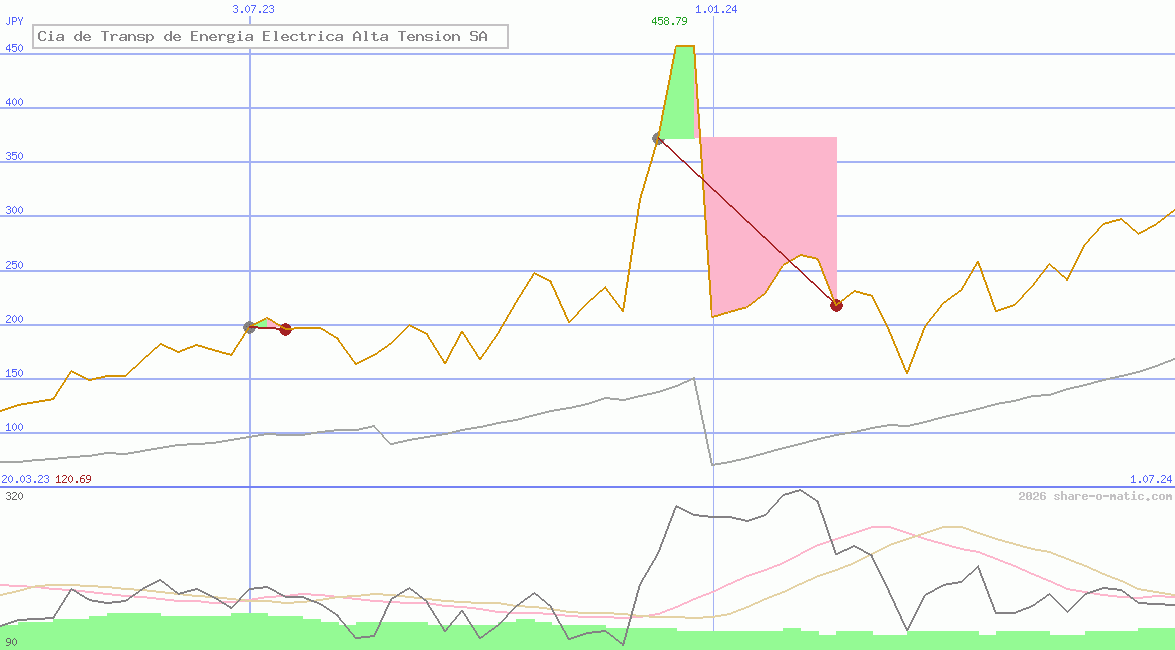Click the red exit dot after pink area
The image size is (1175, 650).
[x=836, y=305]
